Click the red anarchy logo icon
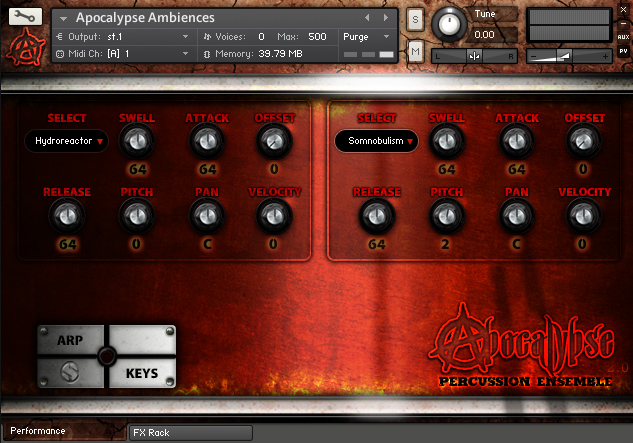633x443 pixels. [x=25, y=48]
